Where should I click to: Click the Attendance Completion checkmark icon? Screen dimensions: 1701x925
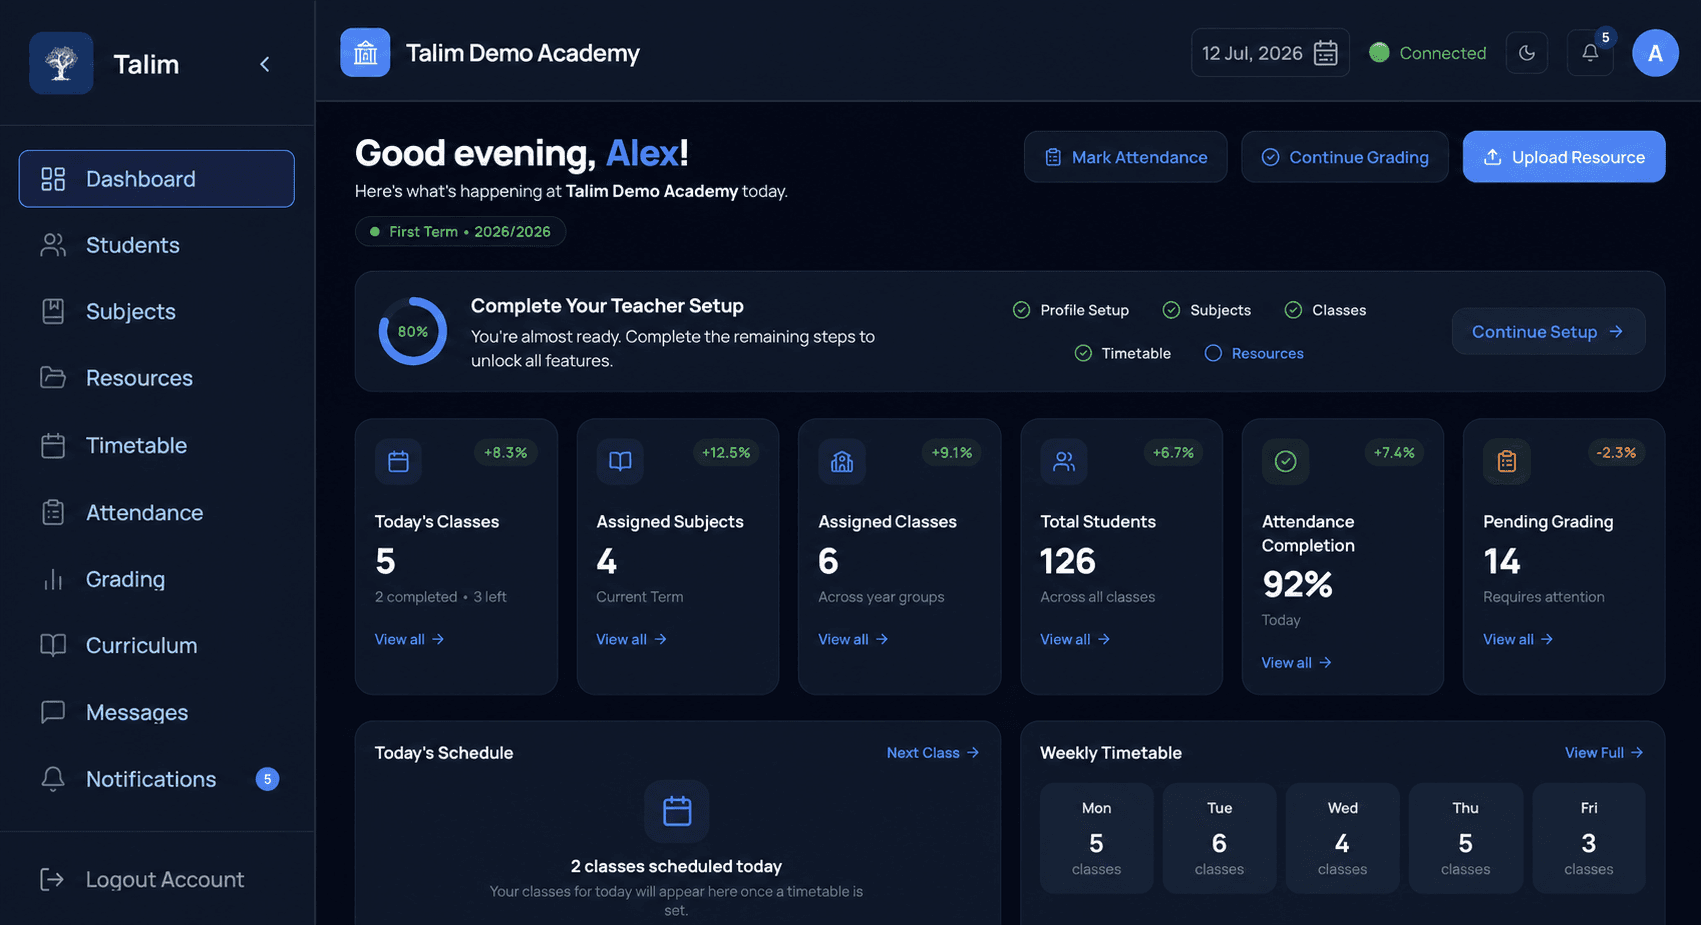click(x=1285, y=461)
